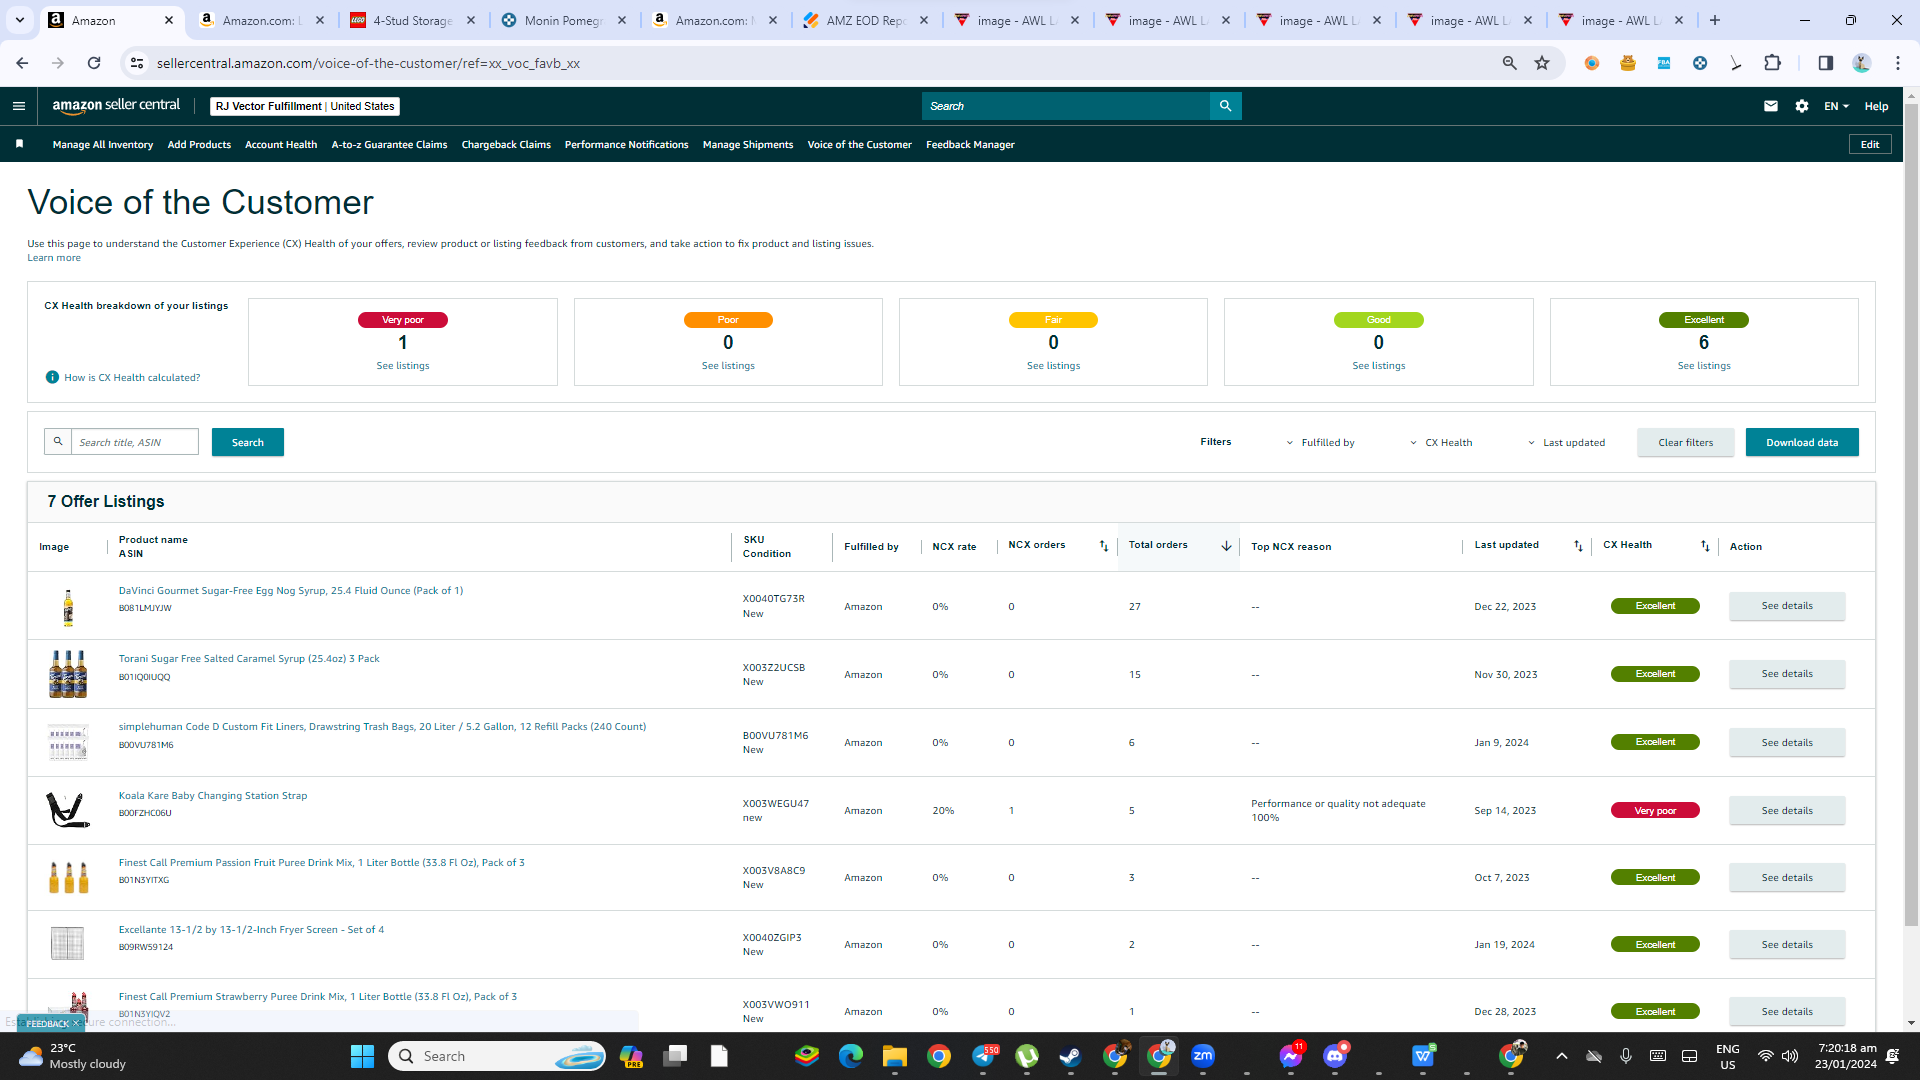Open Help in the Seller Central header
Image resolution: width=1920 pixels, height=1080 pixels.
click(1876, 106)
